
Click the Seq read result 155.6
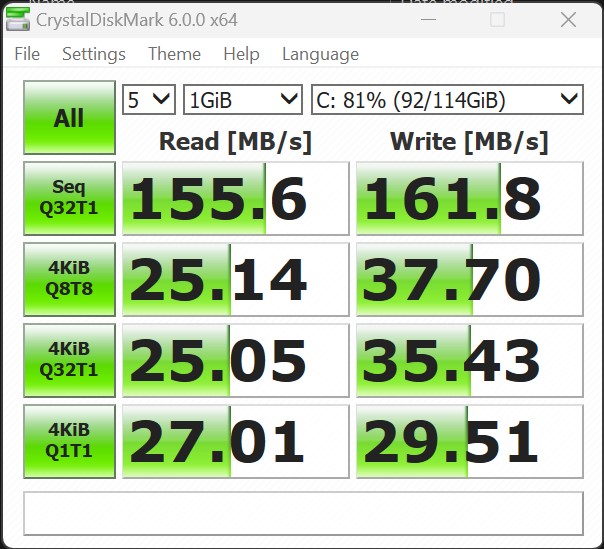236,198
